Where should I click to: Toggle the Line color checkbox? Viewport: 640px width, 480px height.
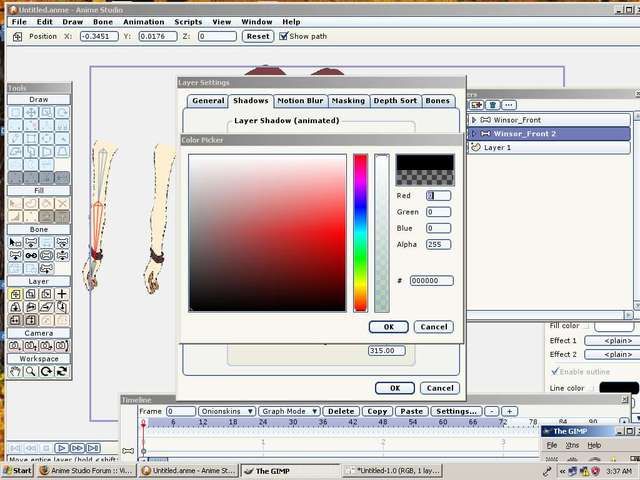(592, 388)
